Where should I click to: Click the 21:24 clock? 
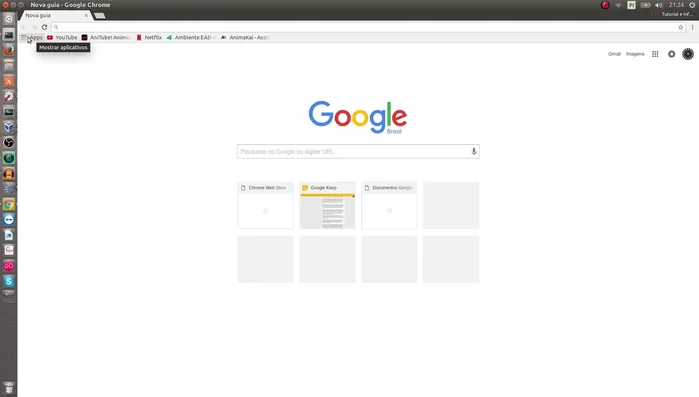(x=676, y=5)
